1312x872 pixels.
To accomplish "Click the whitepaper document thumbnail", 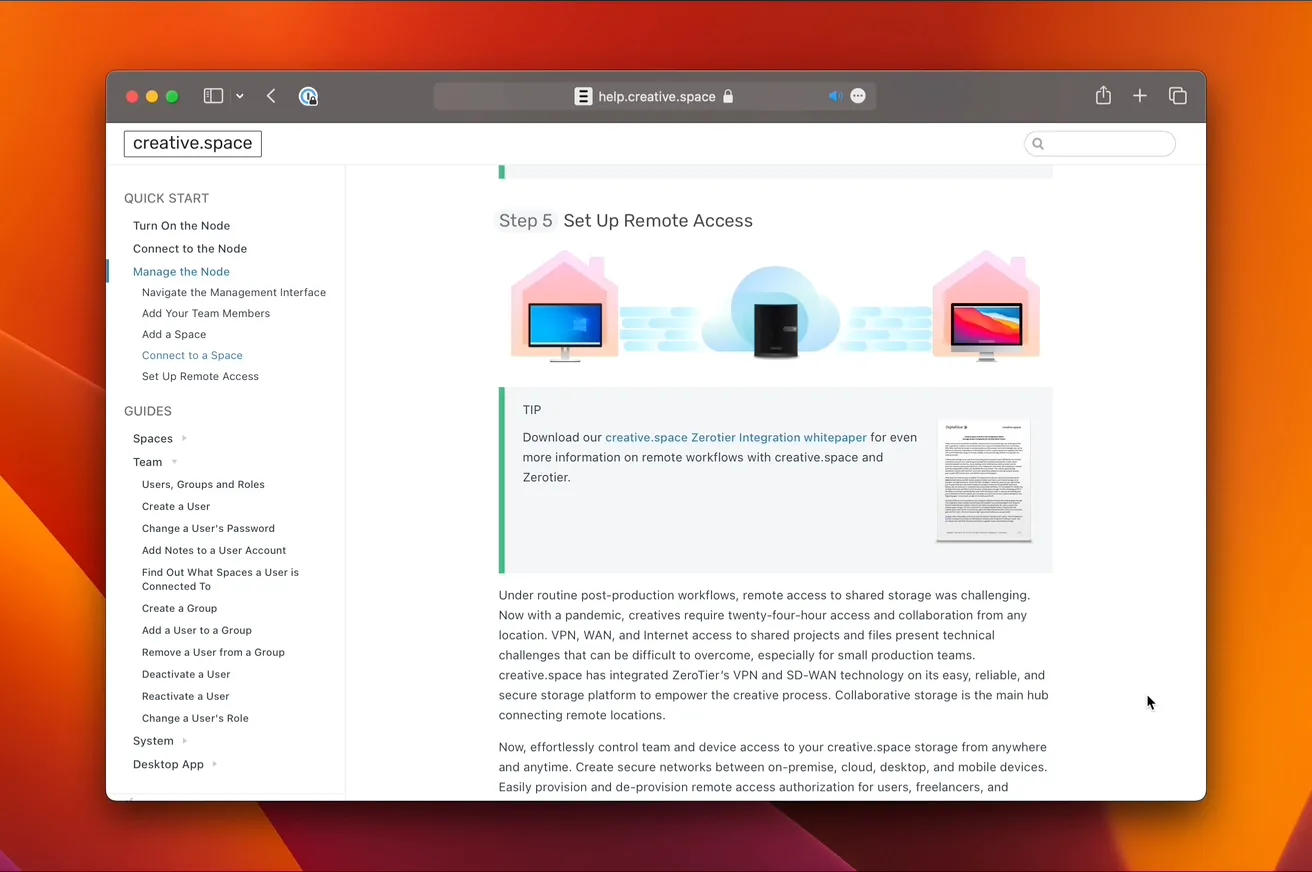I will 983,481.
